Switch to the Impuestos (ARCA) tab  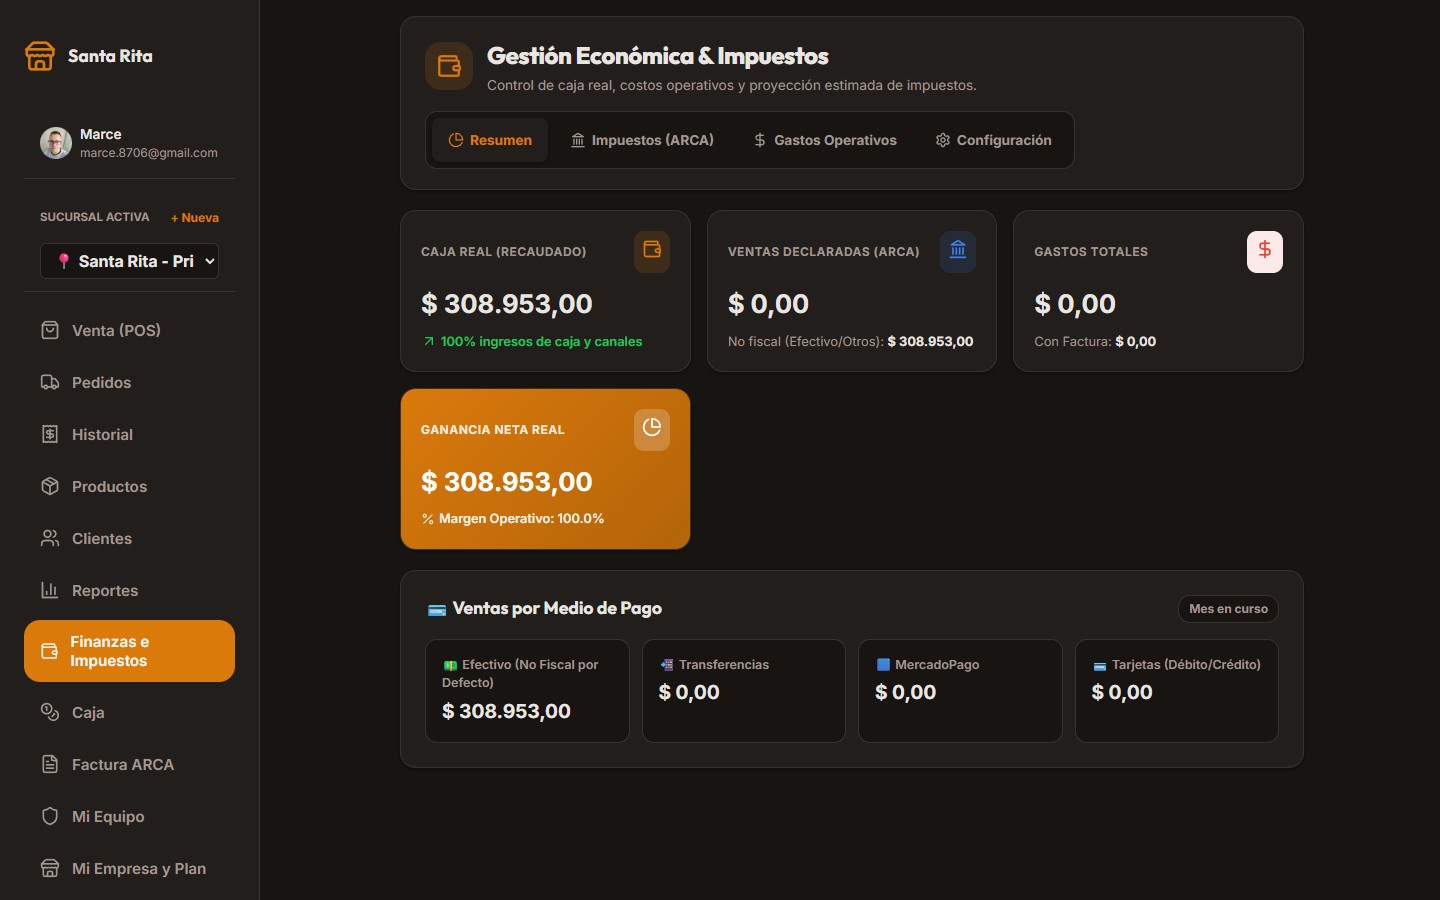click(x=642, y=140)
